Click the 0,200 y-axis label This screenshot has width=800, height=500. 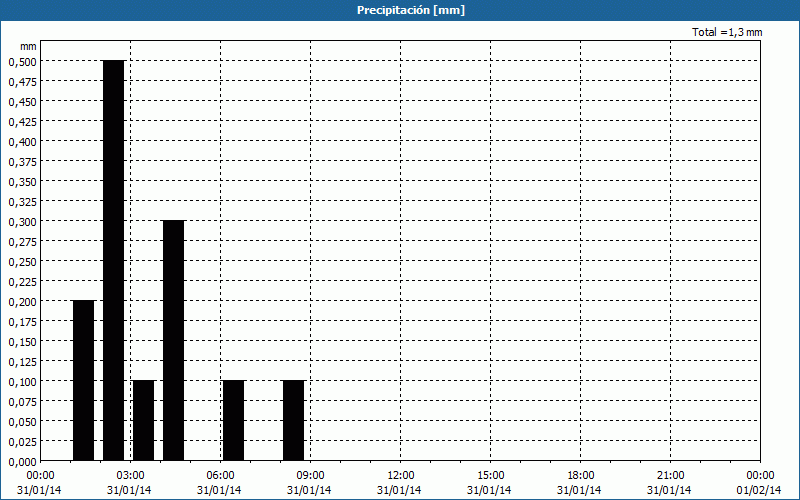tap(22, 302)
